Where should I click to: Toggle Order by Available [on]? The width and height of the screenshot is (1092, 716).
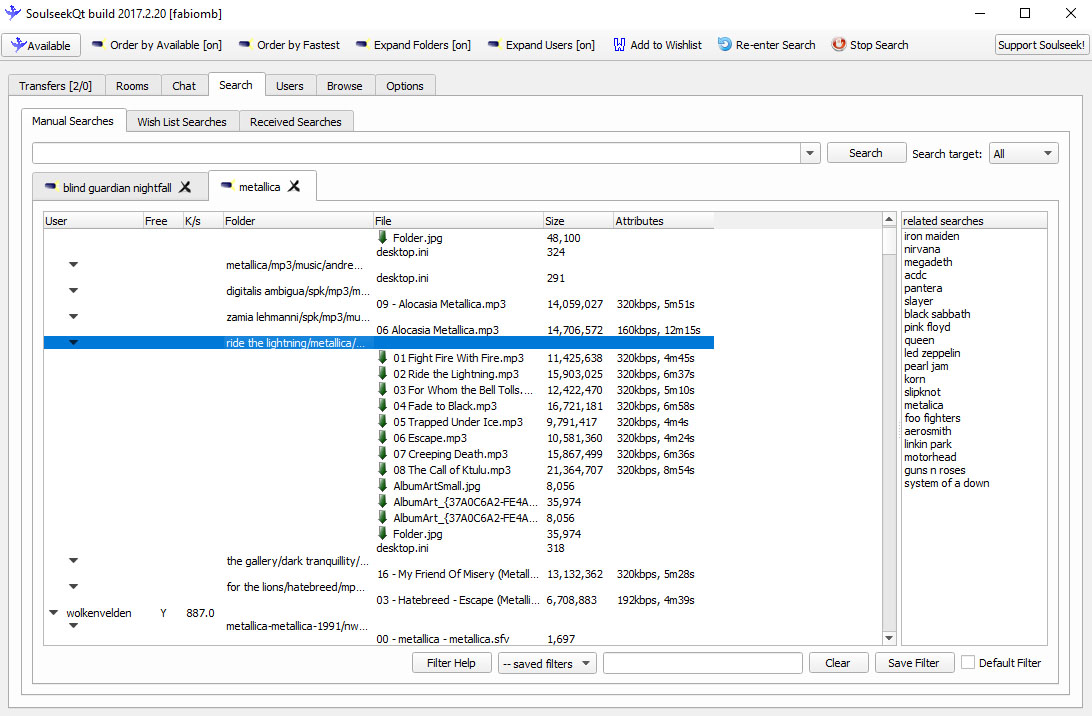pos(157,45)
